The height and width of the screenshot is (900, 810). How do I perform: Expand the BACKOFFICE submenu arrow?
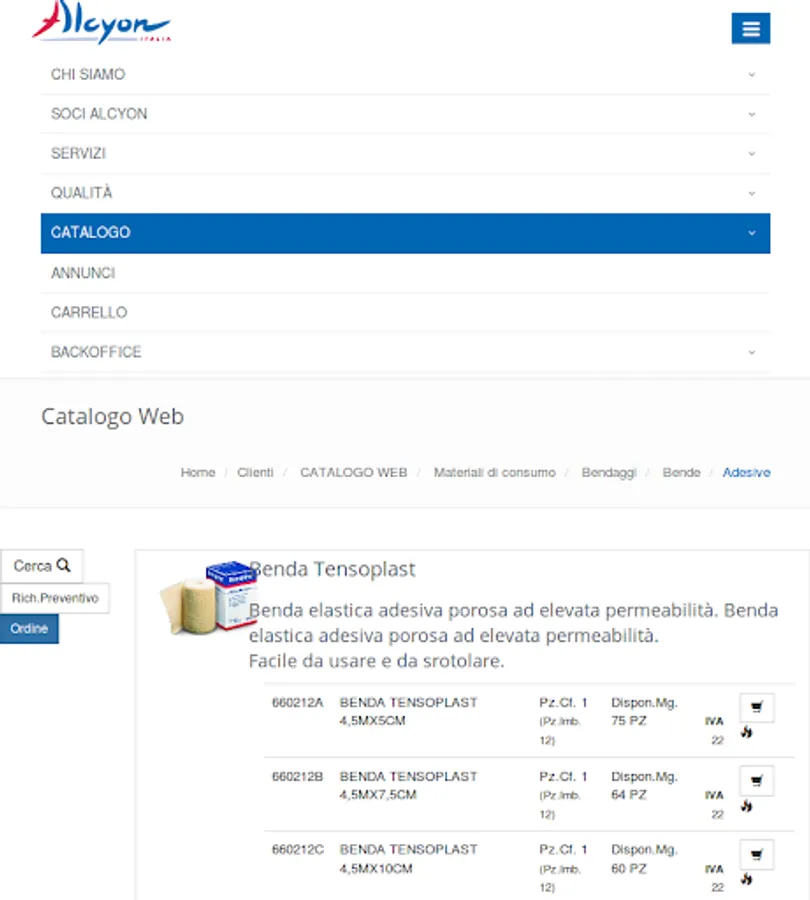(x=751, y=352)
